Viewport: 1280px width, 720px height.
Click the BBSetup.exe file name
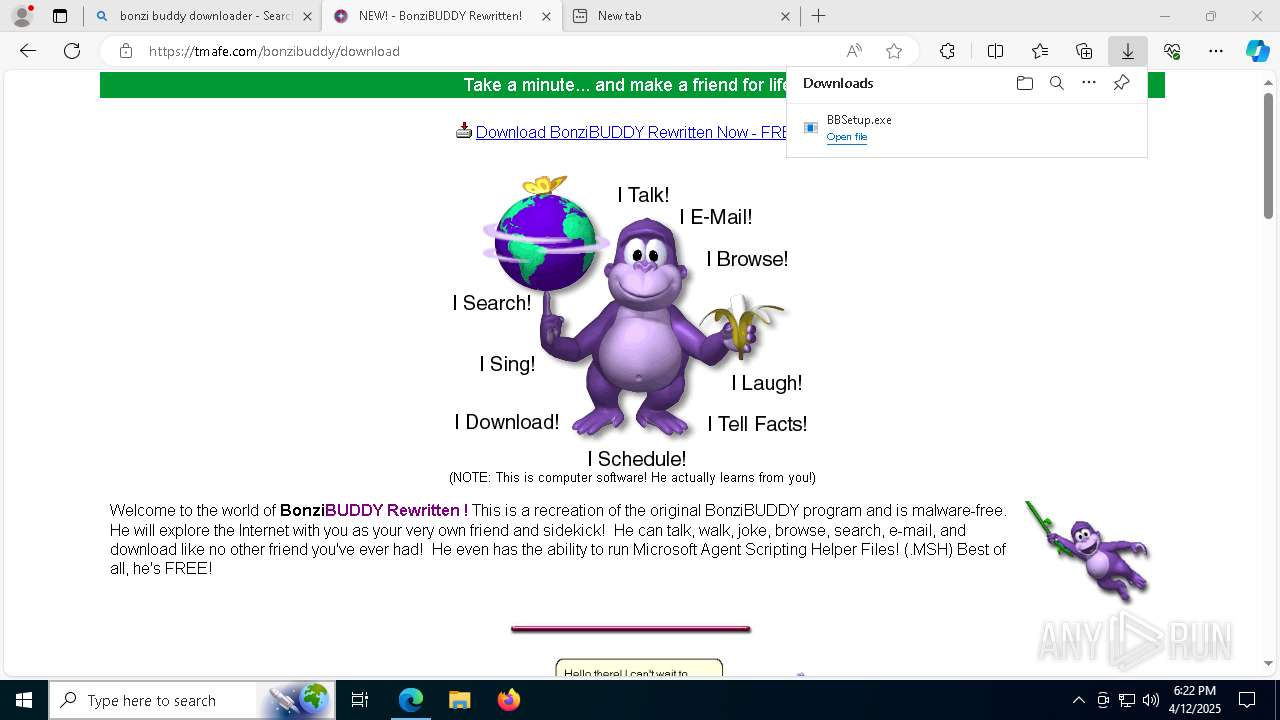(859, 120)
